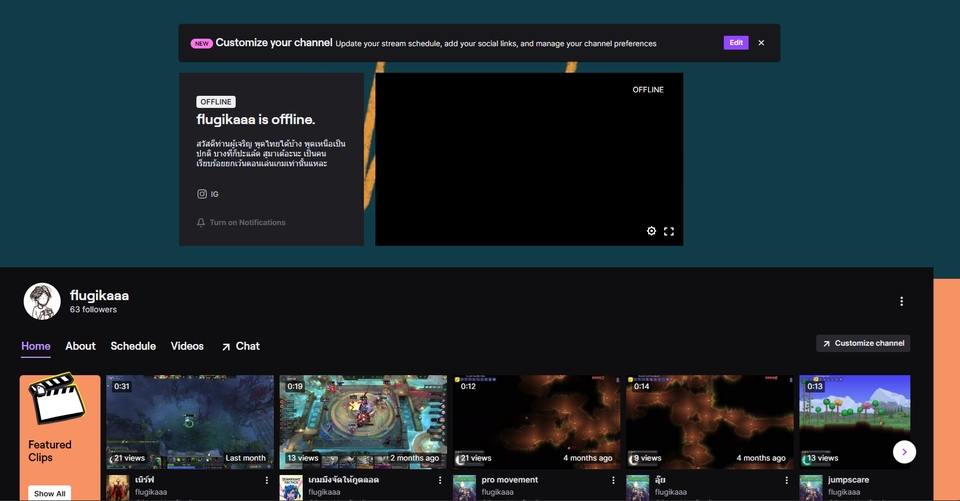Play the 0:13 jumpscare clip thumbnail
This screenshot has height=501, width=960.
(855, 422)
